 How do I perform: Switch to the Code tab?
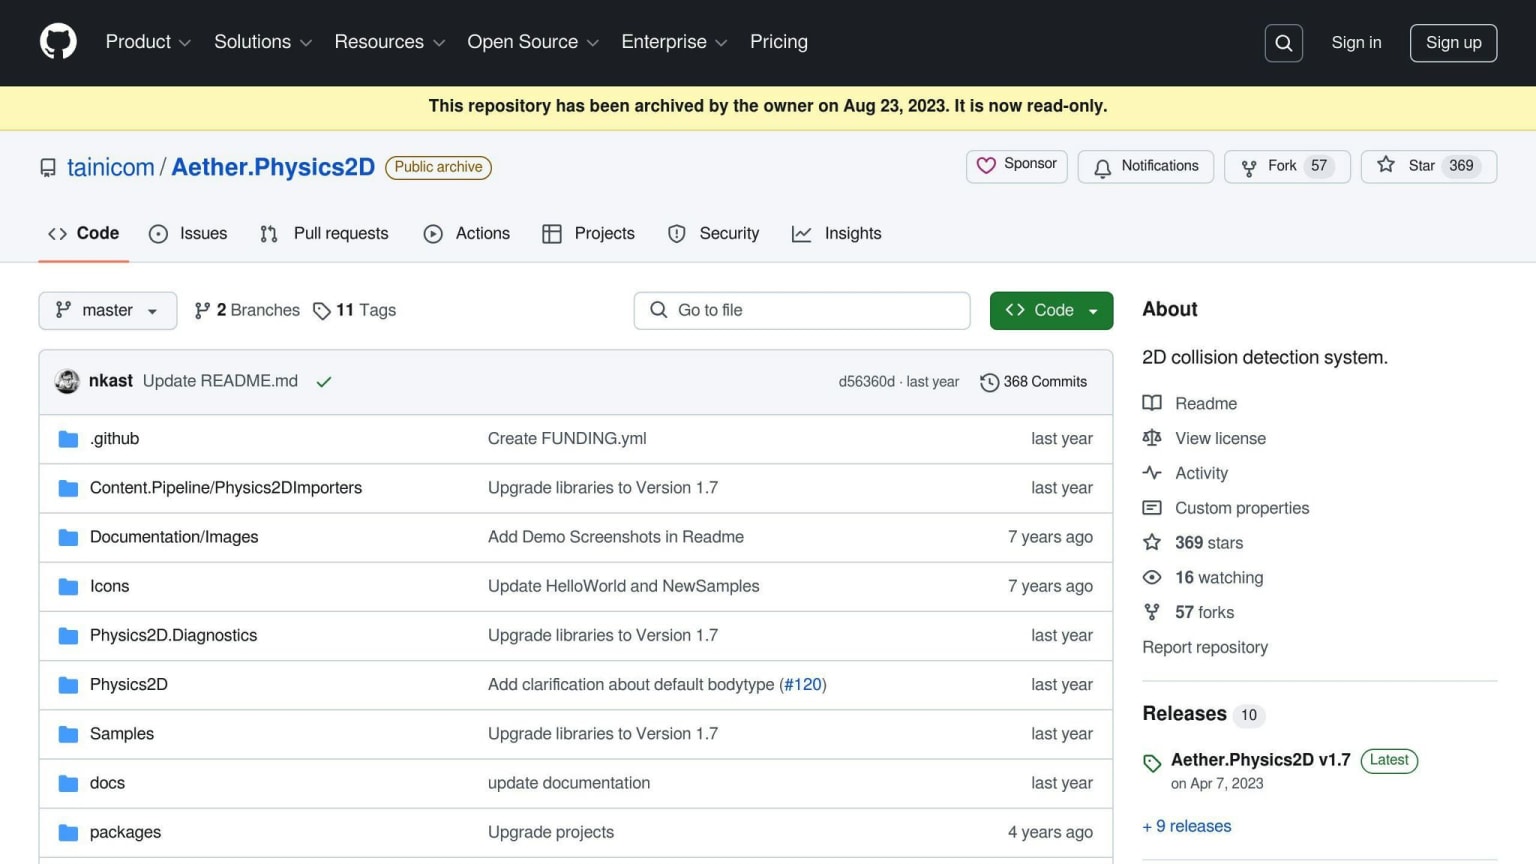(x=84, y=233)
